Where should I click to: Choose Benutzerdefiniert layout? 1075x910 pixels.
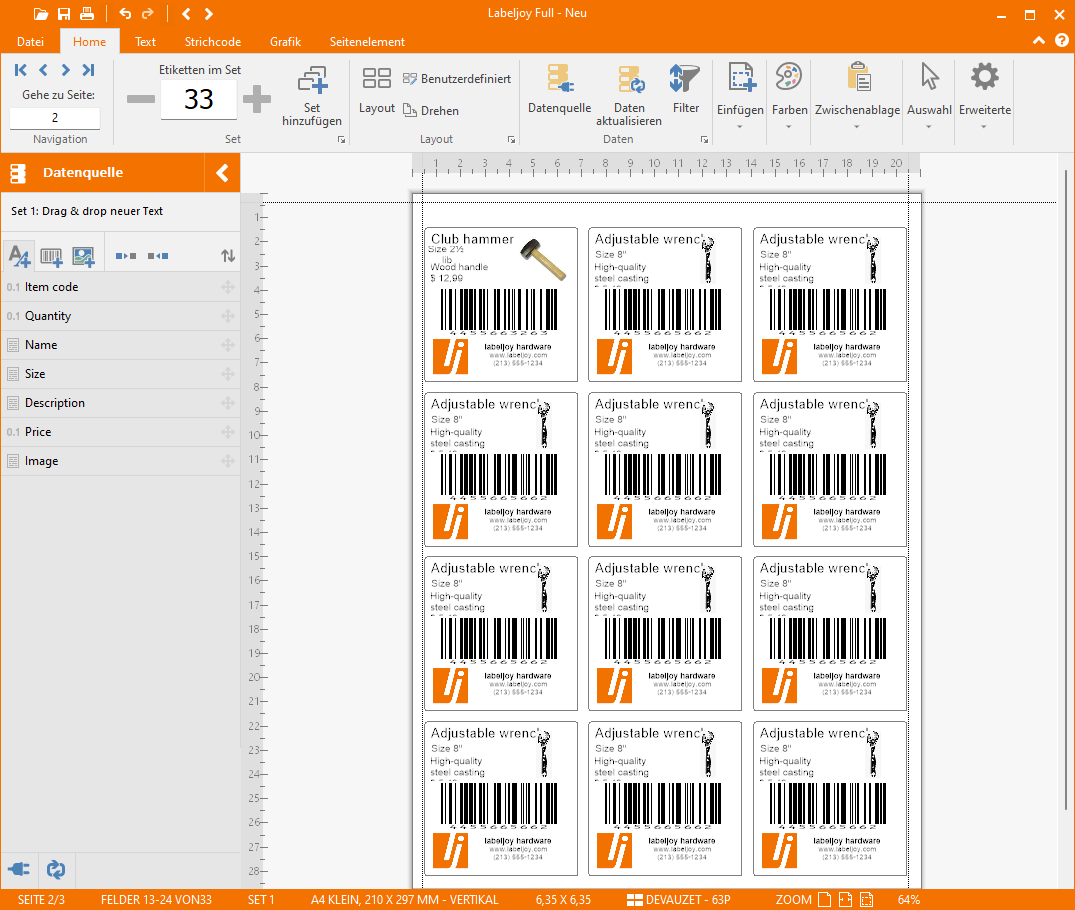[457, 79]
